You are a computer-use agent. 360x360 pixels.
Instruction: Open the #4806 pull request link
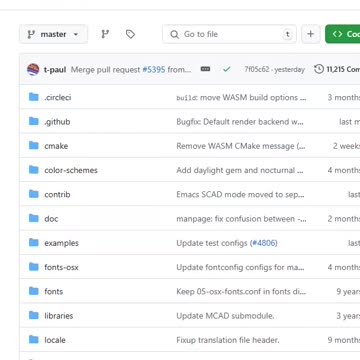(264, 243)
